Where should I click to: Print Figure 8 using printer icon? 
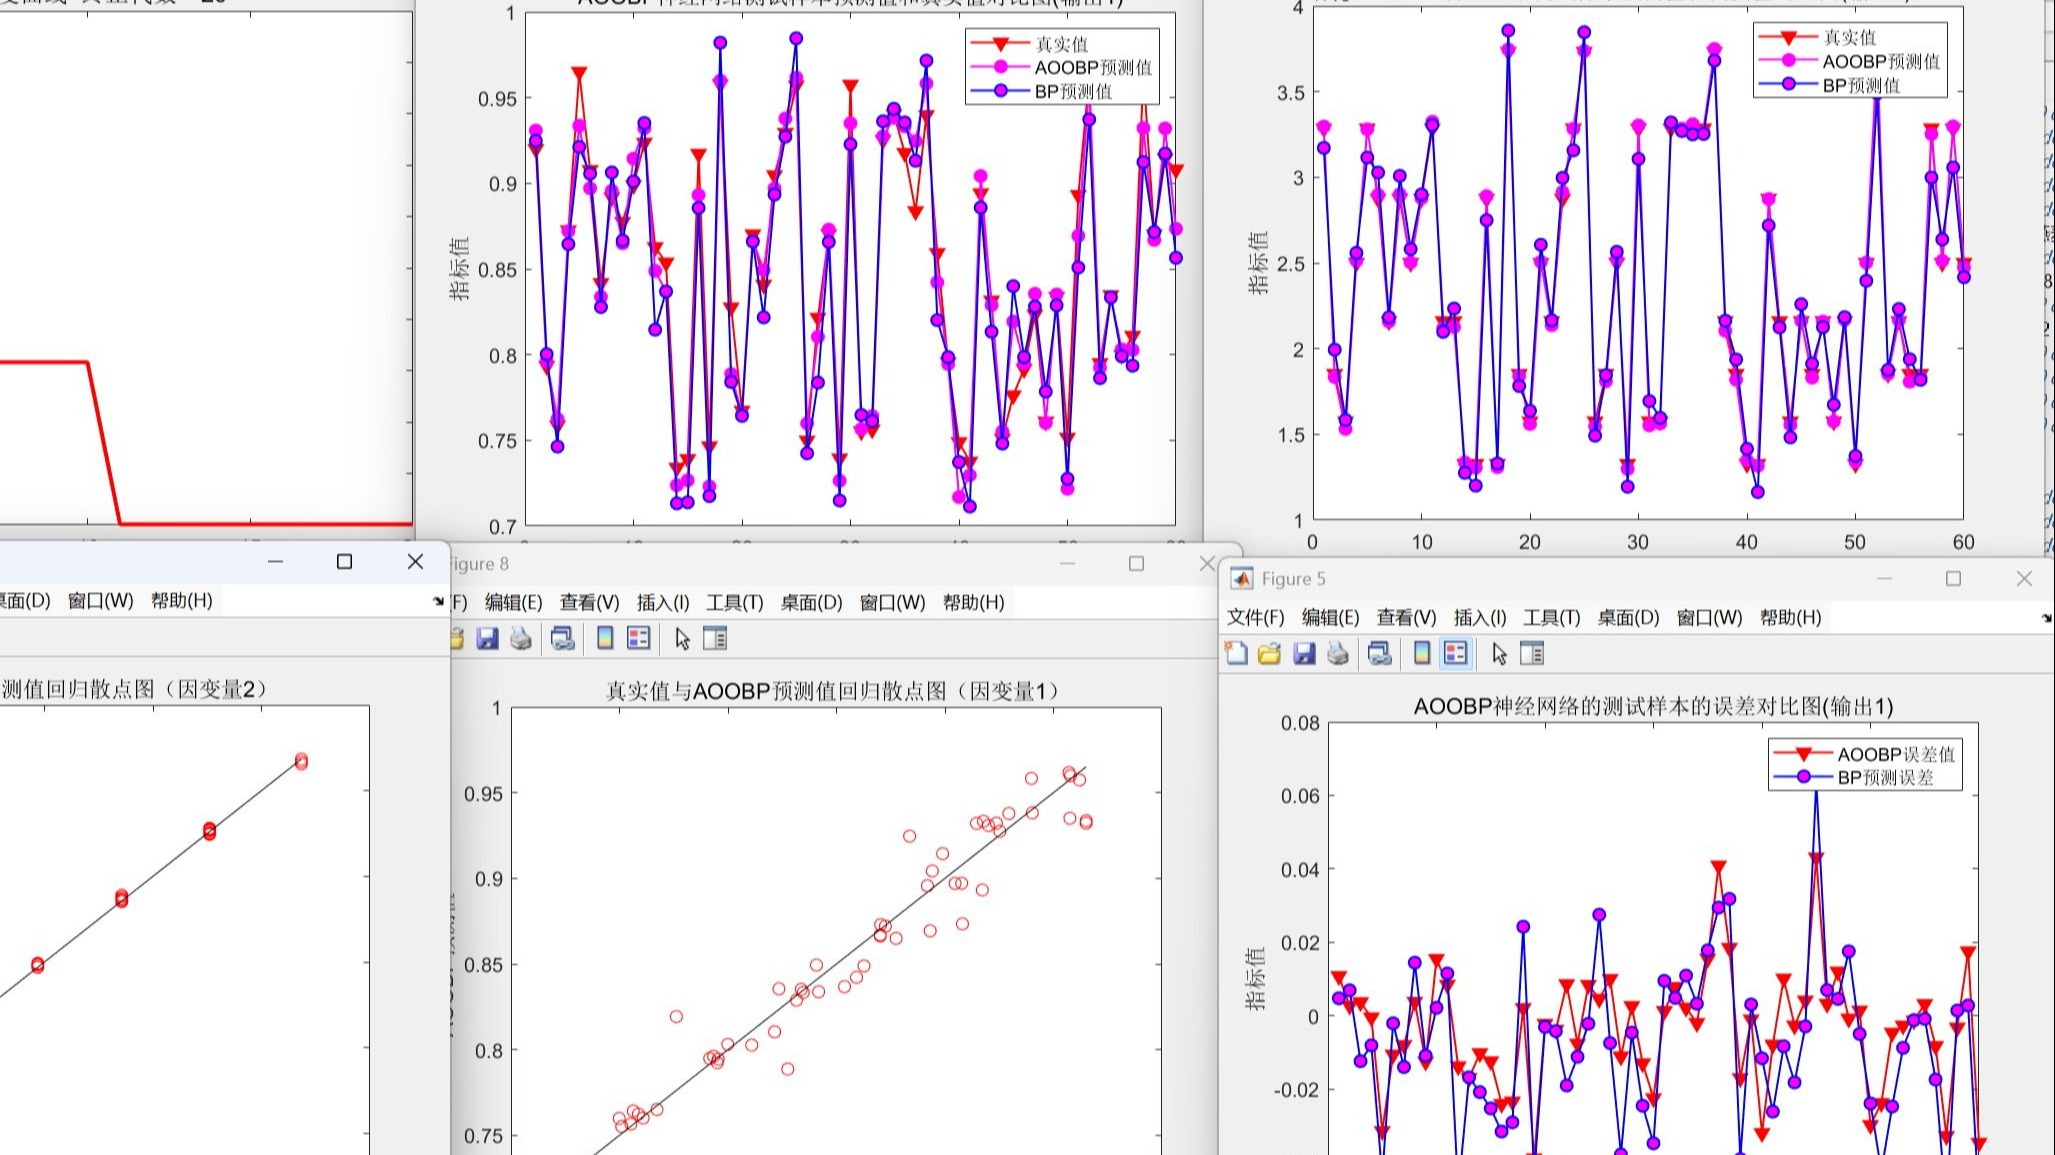coord(521,639)
